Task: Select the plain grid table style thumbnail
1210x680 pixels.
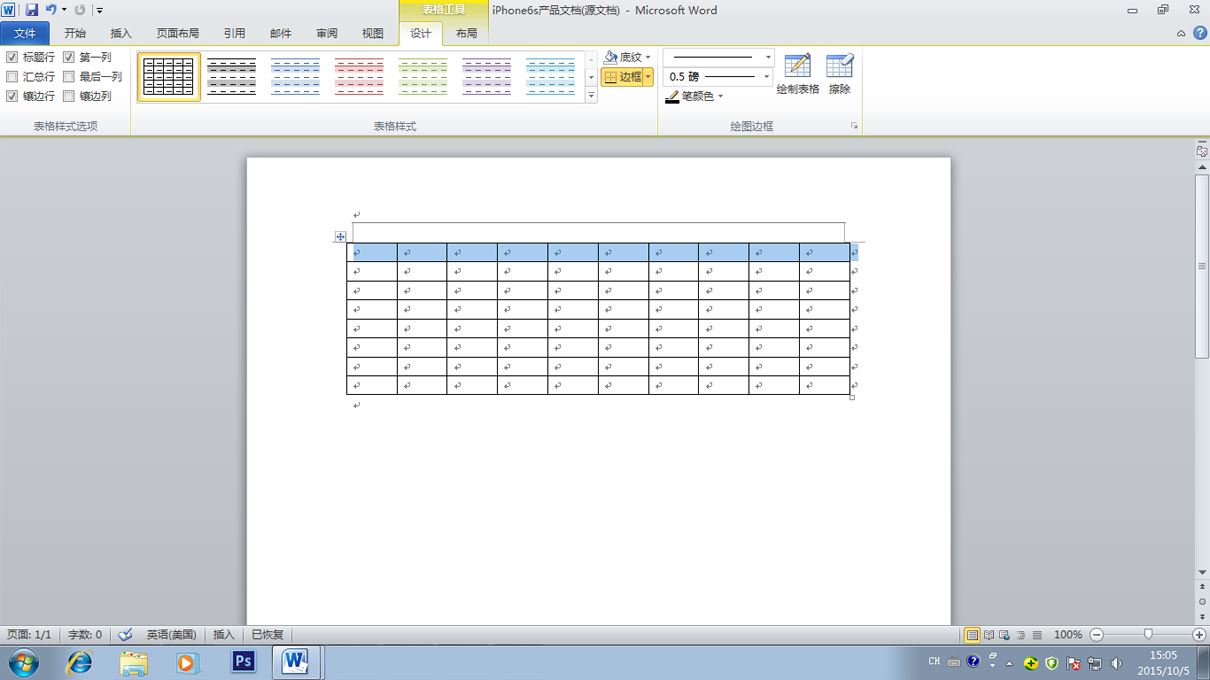Action: 168,77
